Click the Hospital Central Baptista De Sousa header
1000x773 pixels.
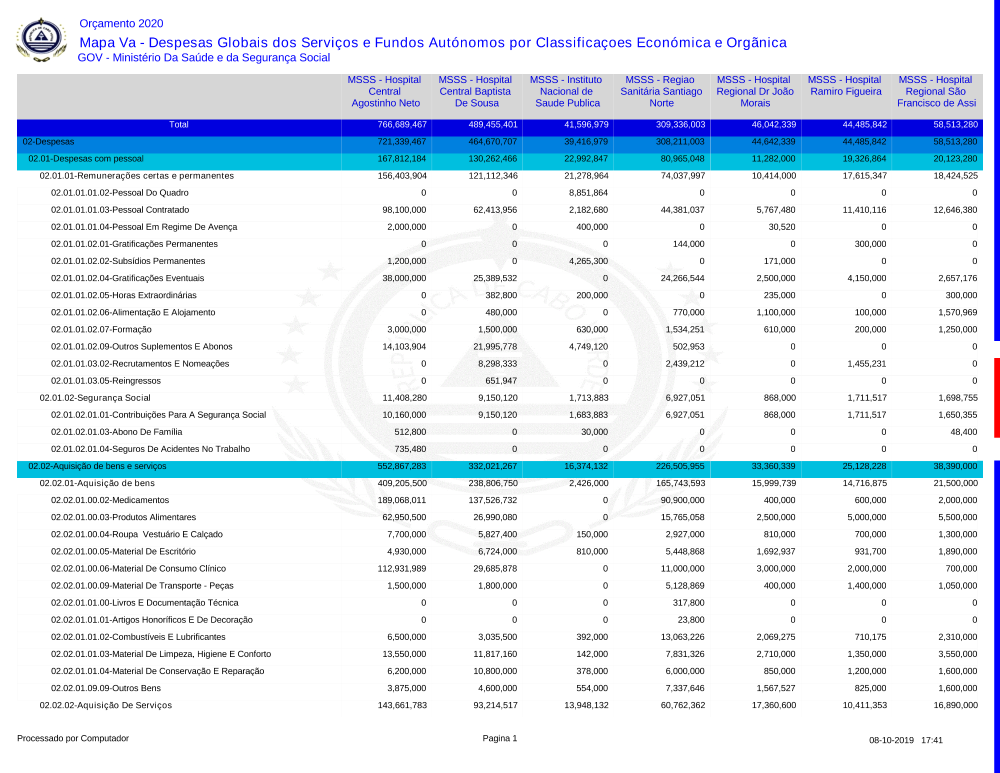tap(476, 91)
